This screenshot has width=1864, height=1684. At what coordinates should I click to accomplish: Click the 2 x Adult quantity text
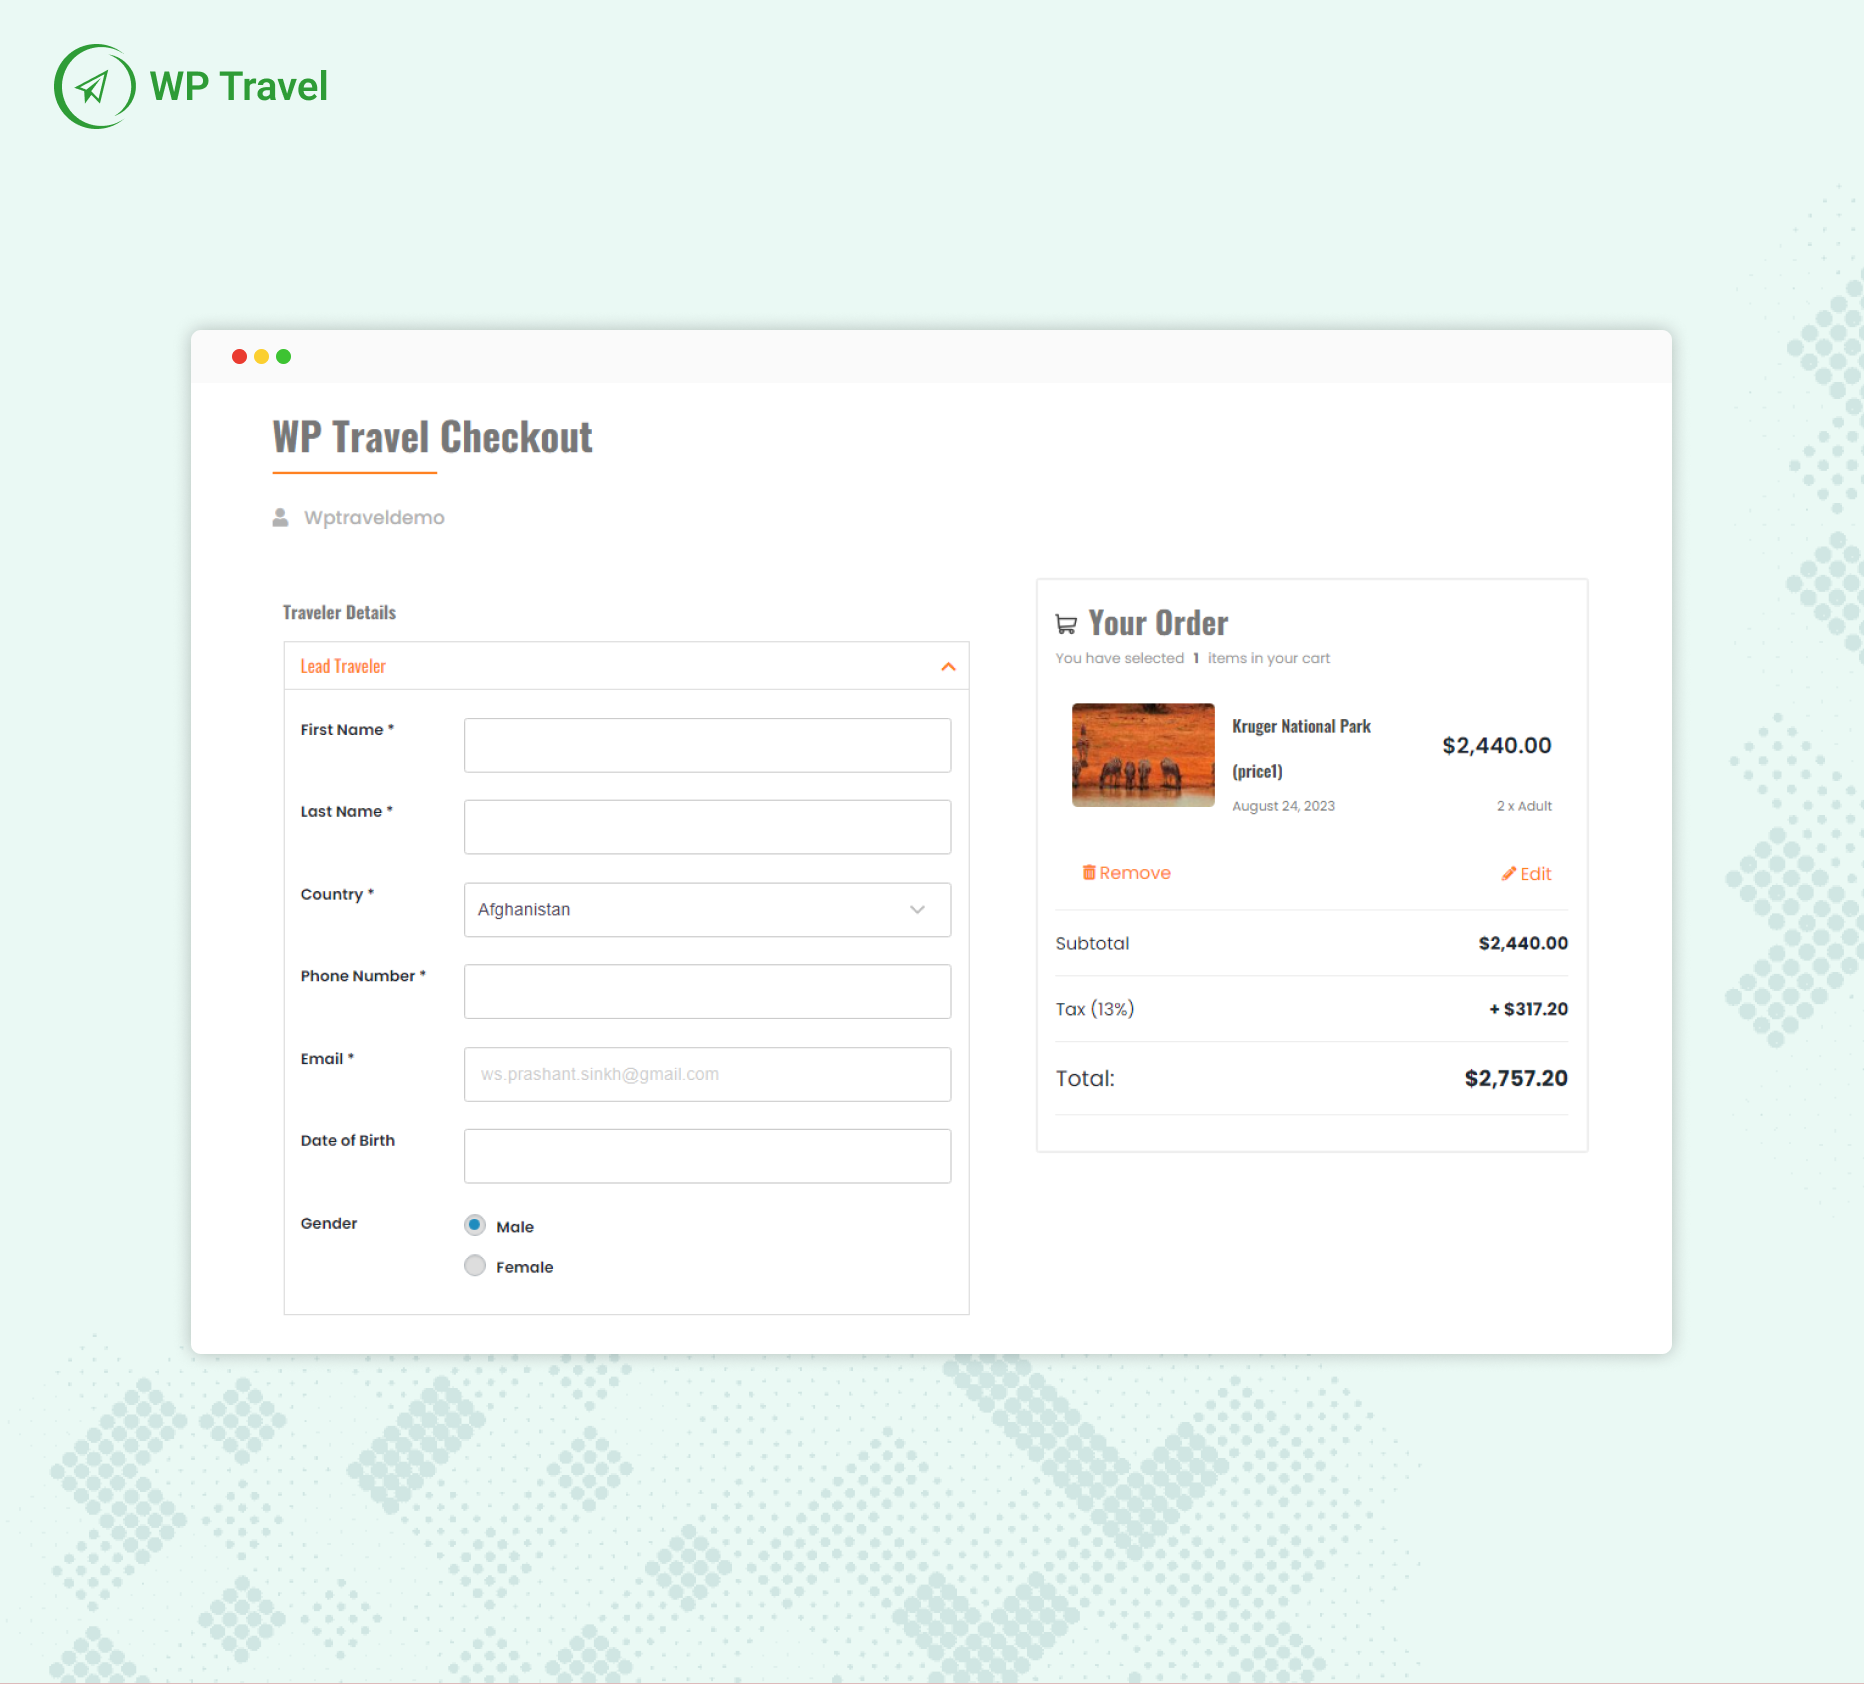(1524, 806)
